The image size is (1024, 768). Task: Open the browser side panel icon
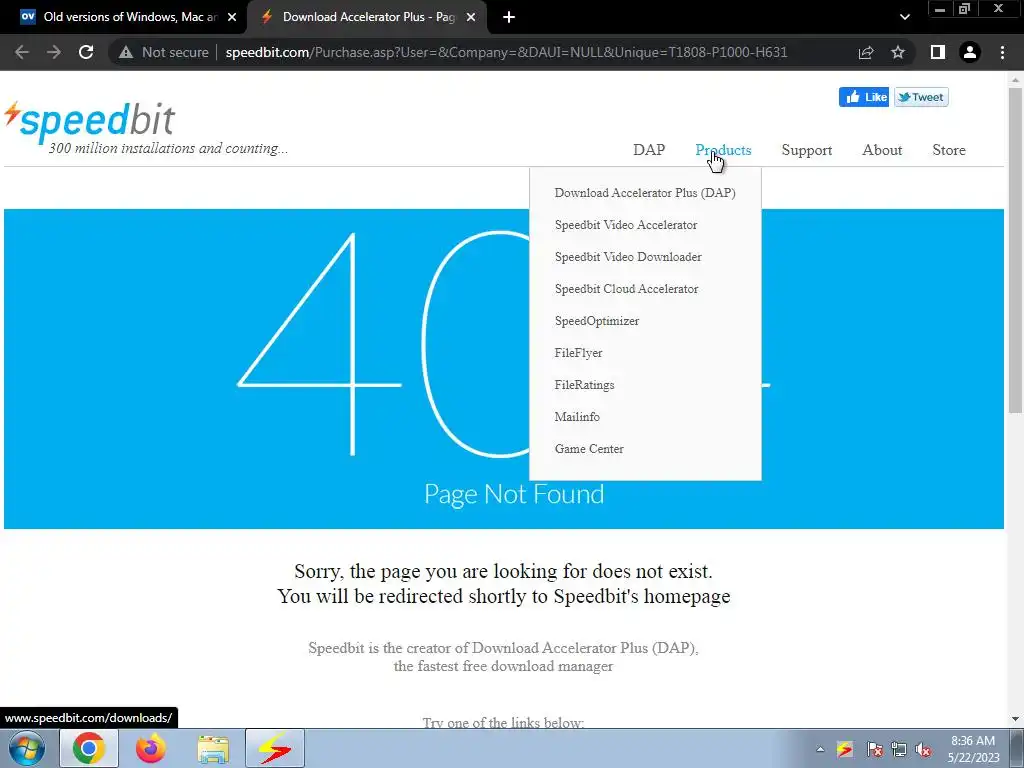(938, 52)
